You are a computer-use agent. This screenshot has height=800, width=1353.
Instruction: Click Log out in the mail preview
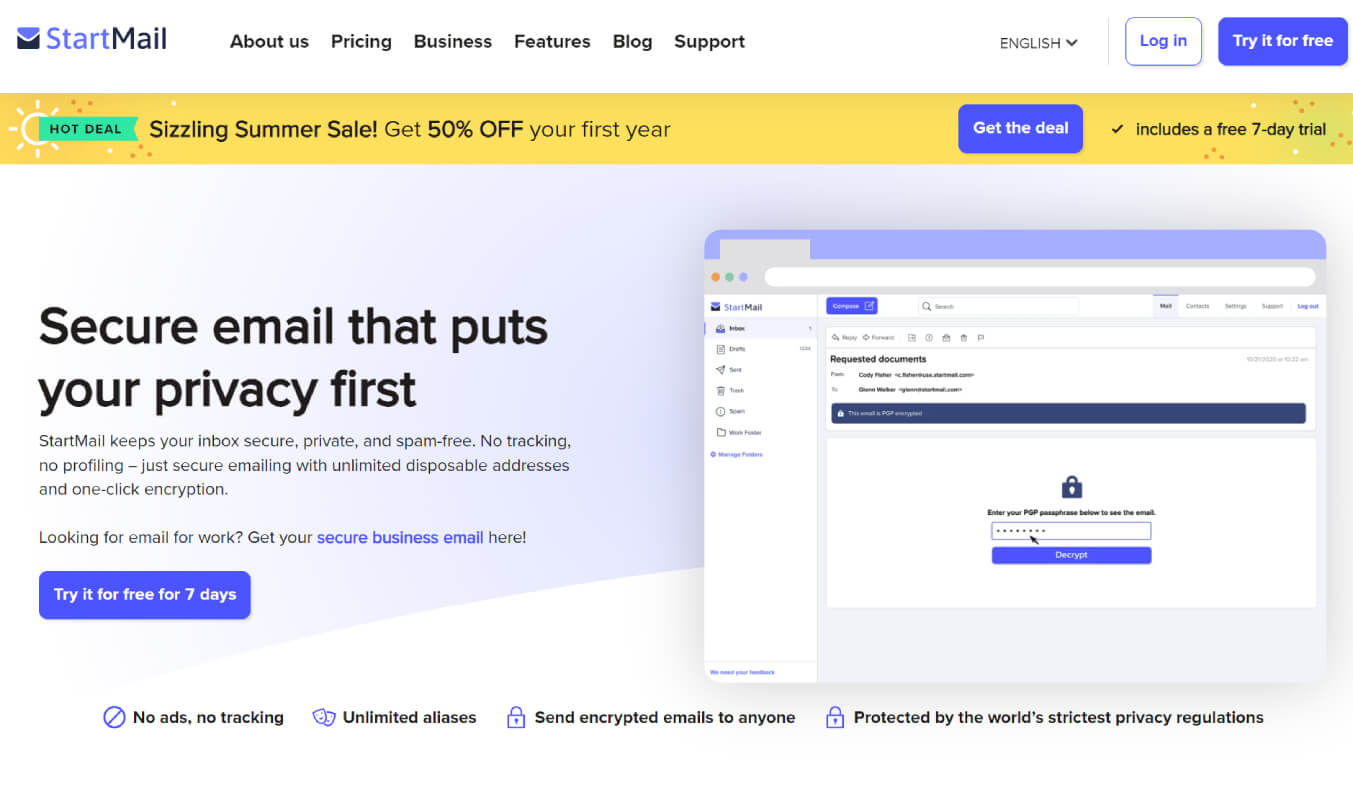(x=1308, y=306)
